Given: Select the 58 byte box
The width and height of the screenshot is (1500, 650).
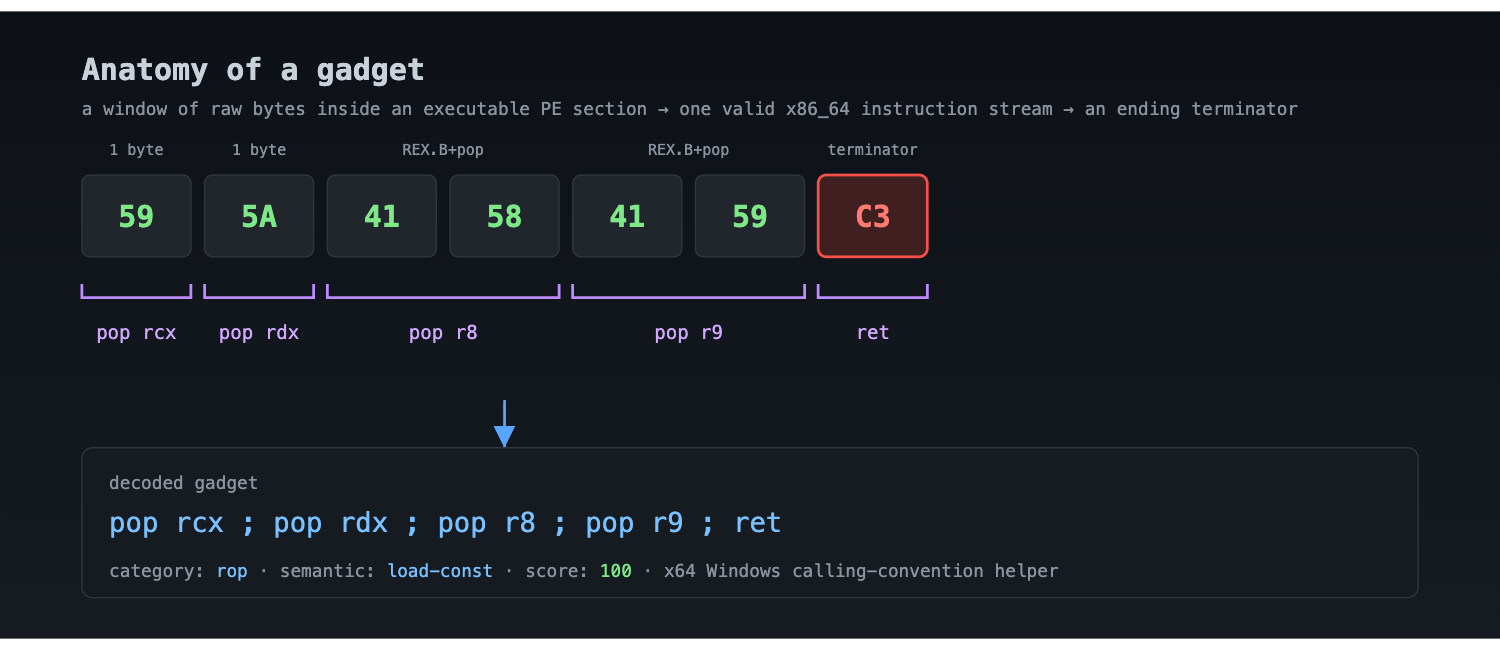Looking at the screenshot, I should click(x=504, y=216).
